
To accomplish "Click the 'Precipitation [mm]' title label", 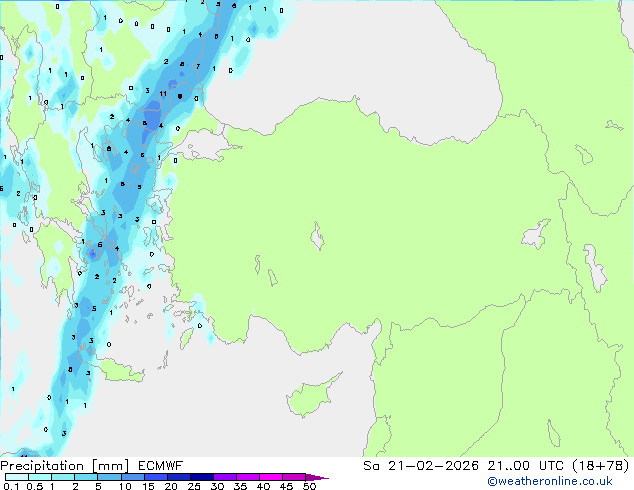I will 65,466.
